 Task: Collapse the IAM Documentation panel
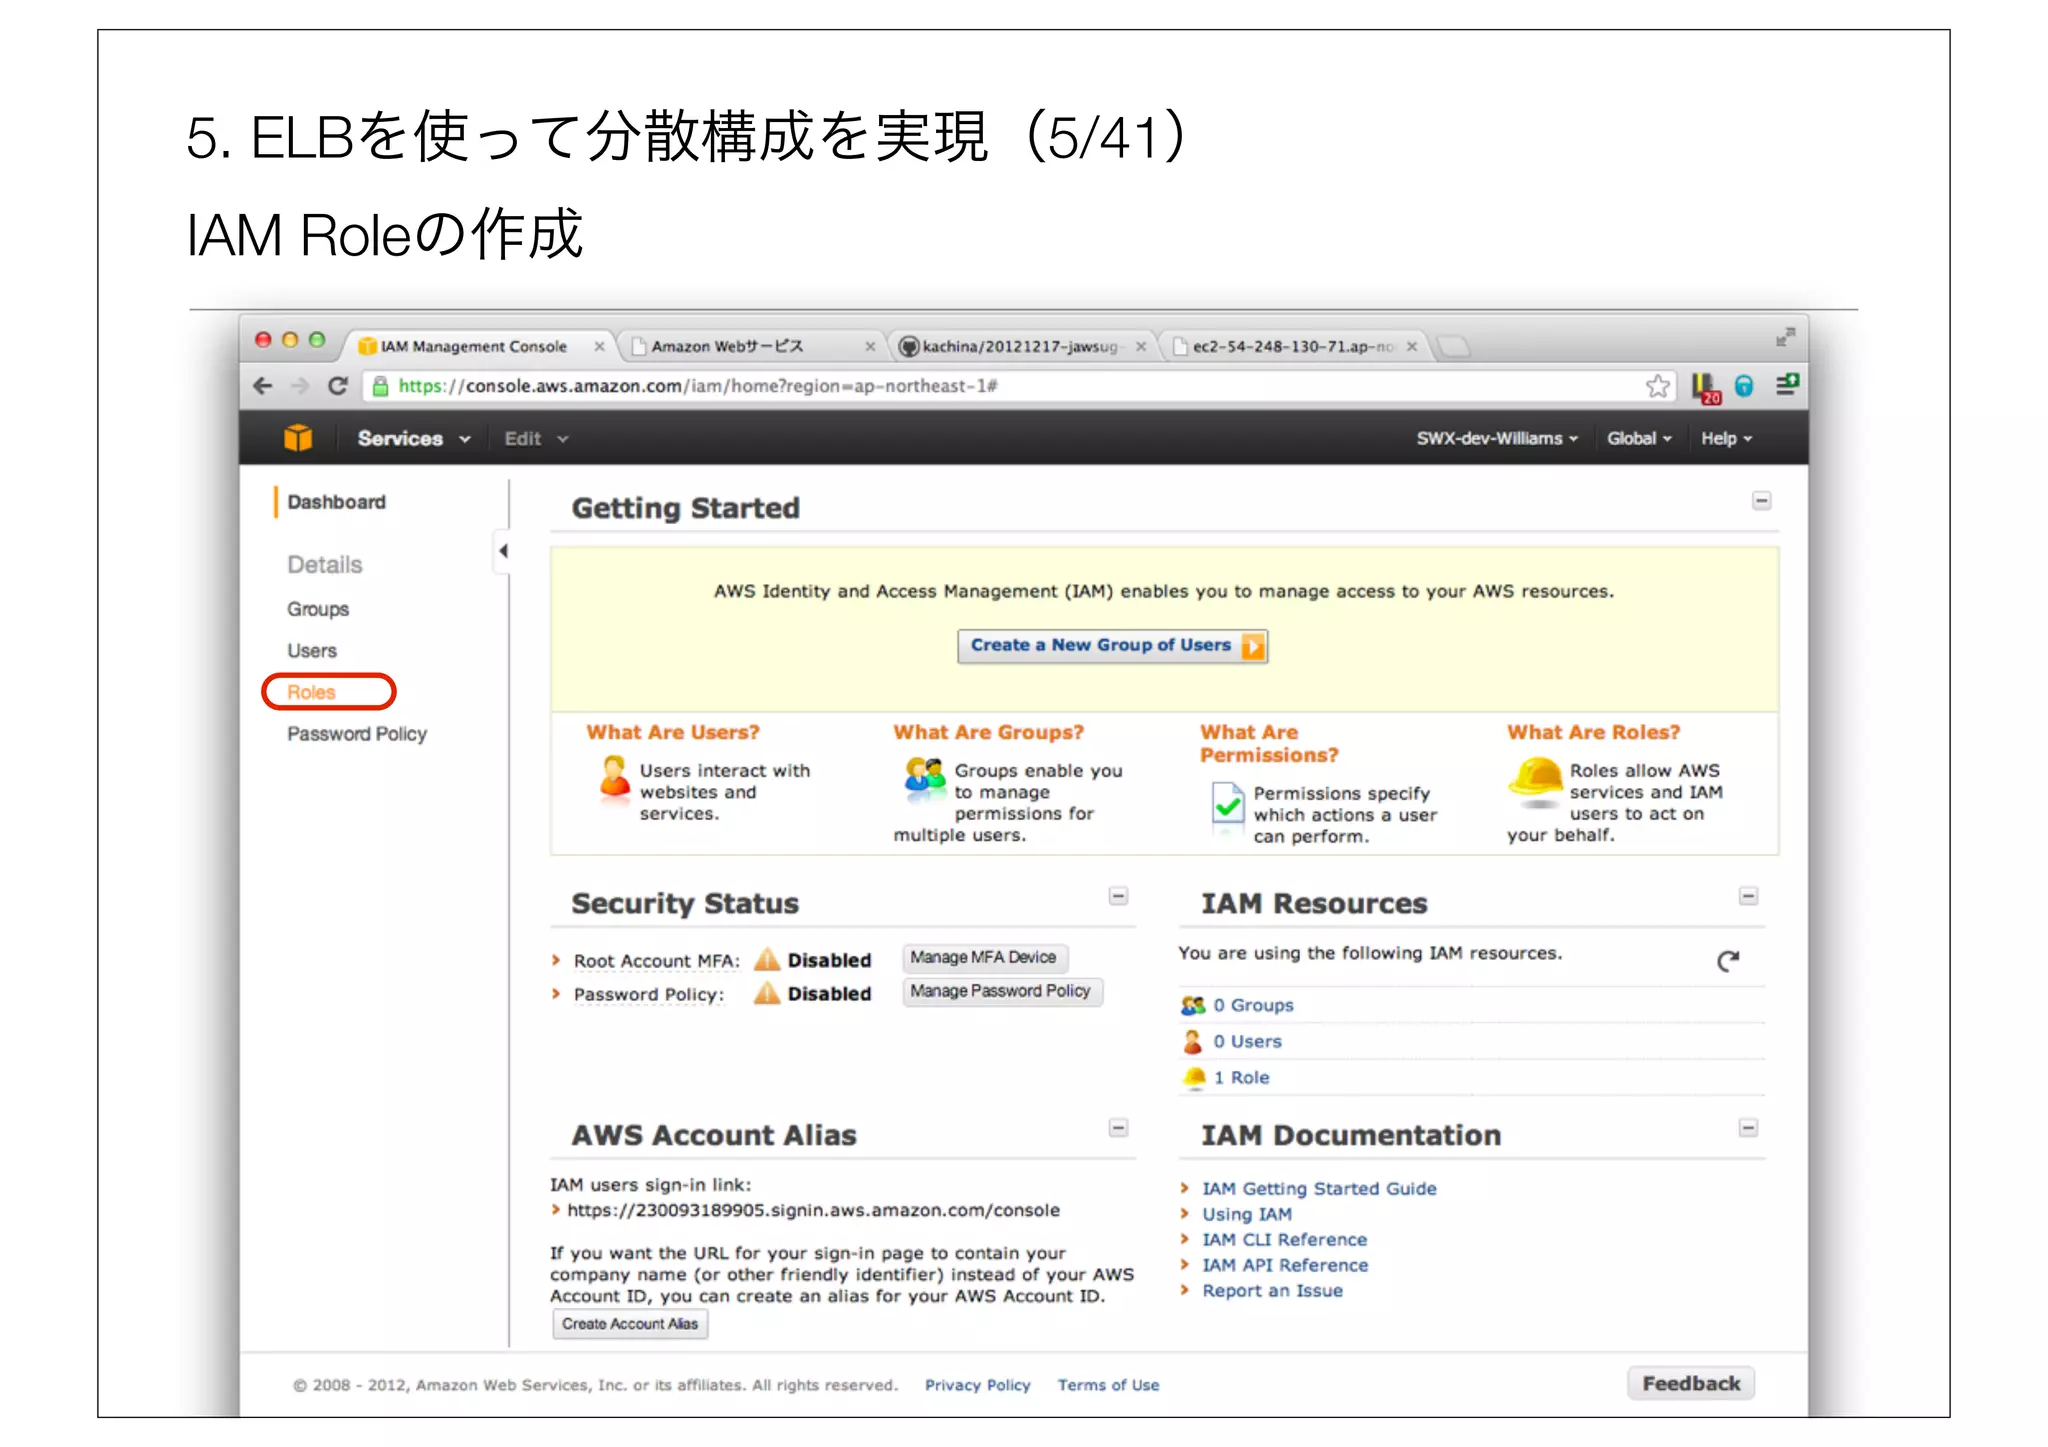pos(1748,1129)
